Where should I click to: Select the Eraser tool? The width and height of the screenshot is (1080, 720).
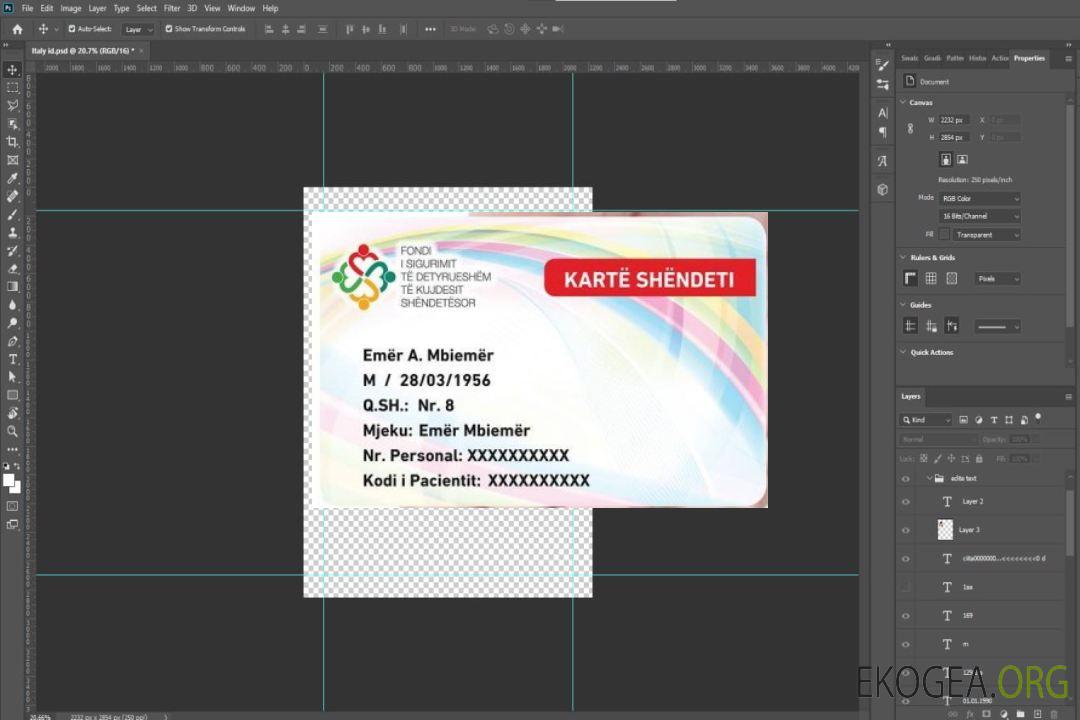coord(12,268)
